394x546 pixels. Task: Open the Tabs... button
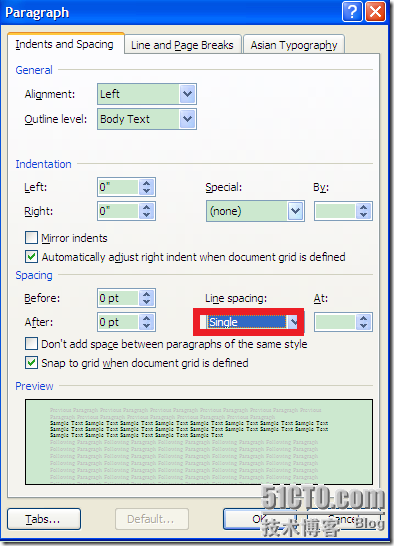44,519
